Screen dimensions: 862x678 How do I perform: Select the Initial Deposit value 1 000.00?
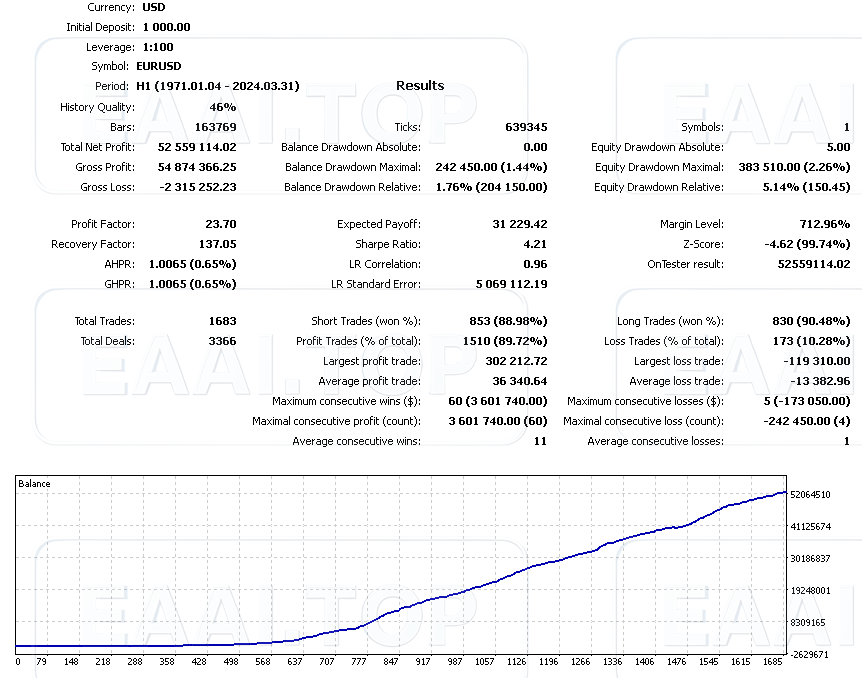[x=167, y=27]
